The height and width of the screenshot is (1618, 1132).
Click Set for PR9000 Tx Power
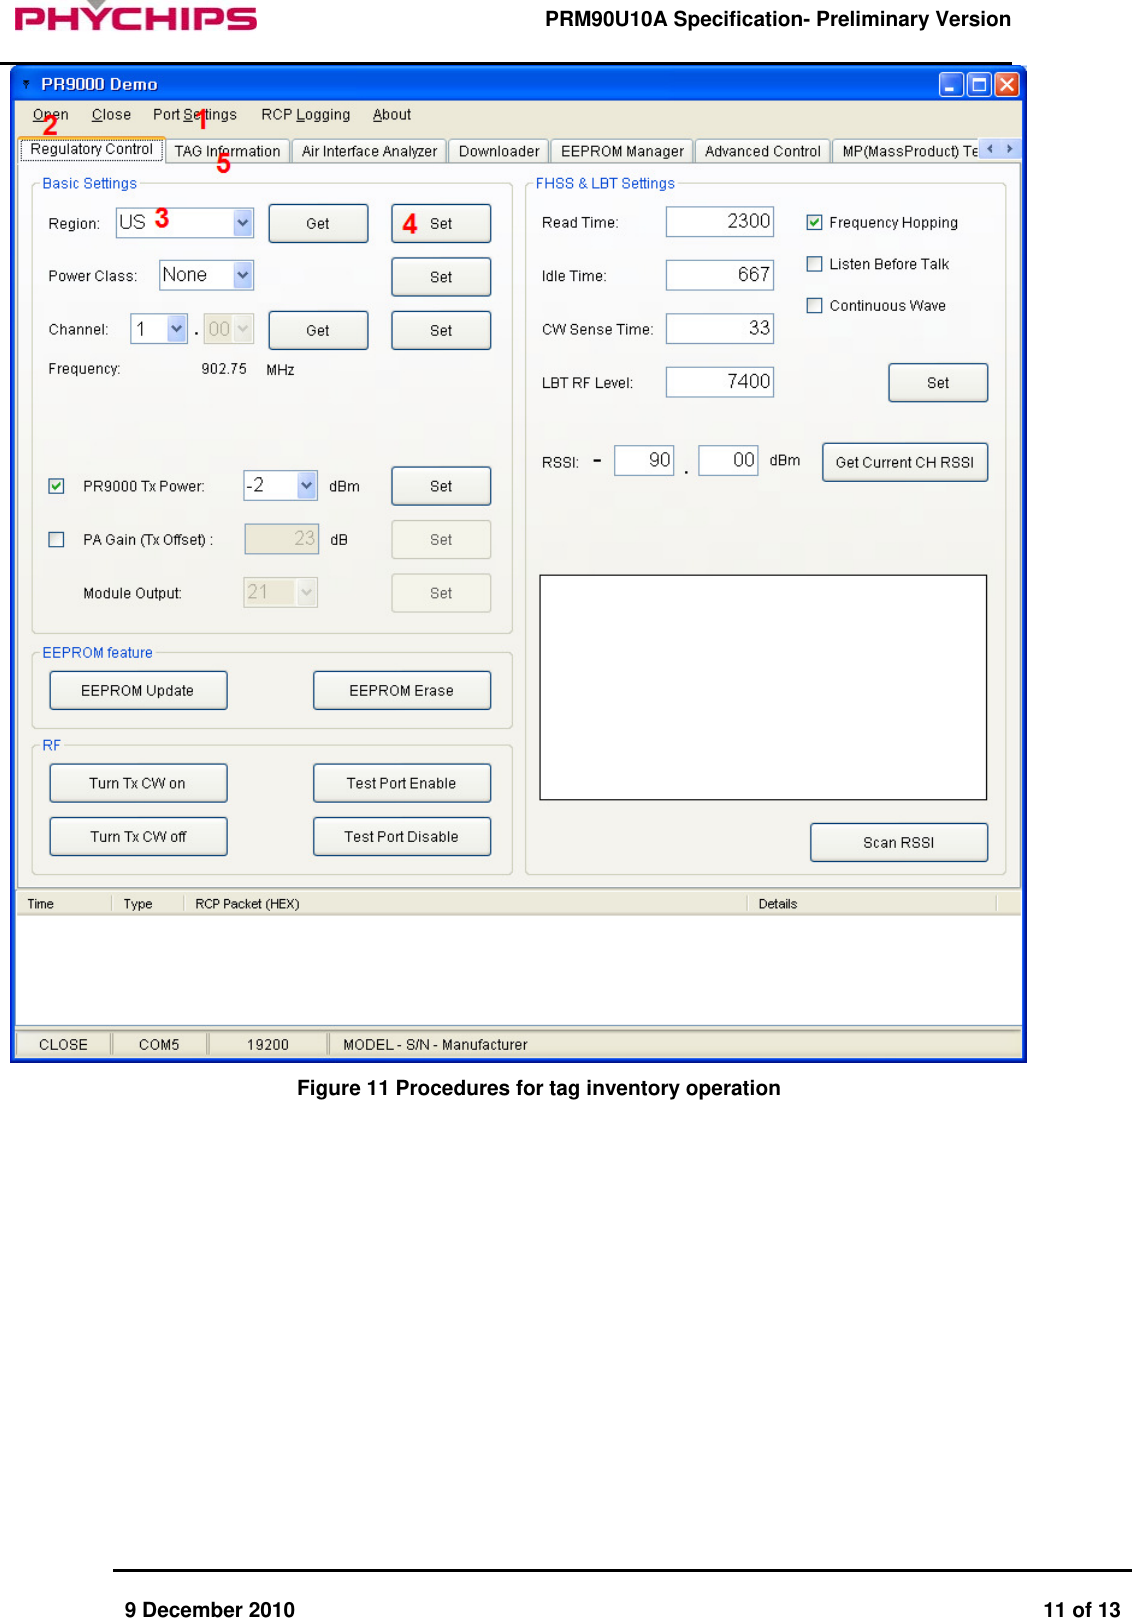click(x=441, y=487)
